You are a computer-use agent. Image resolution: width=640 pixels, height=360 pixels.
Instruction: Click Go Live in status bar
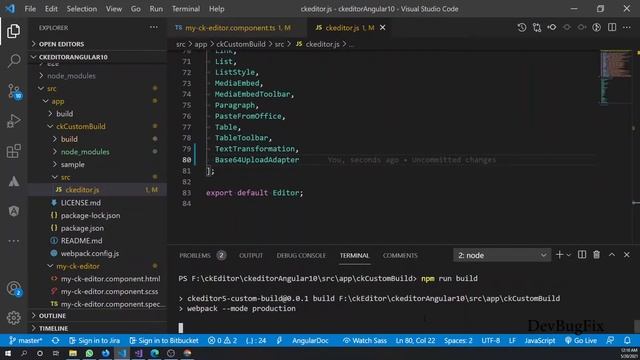click(x=580, y=340)
